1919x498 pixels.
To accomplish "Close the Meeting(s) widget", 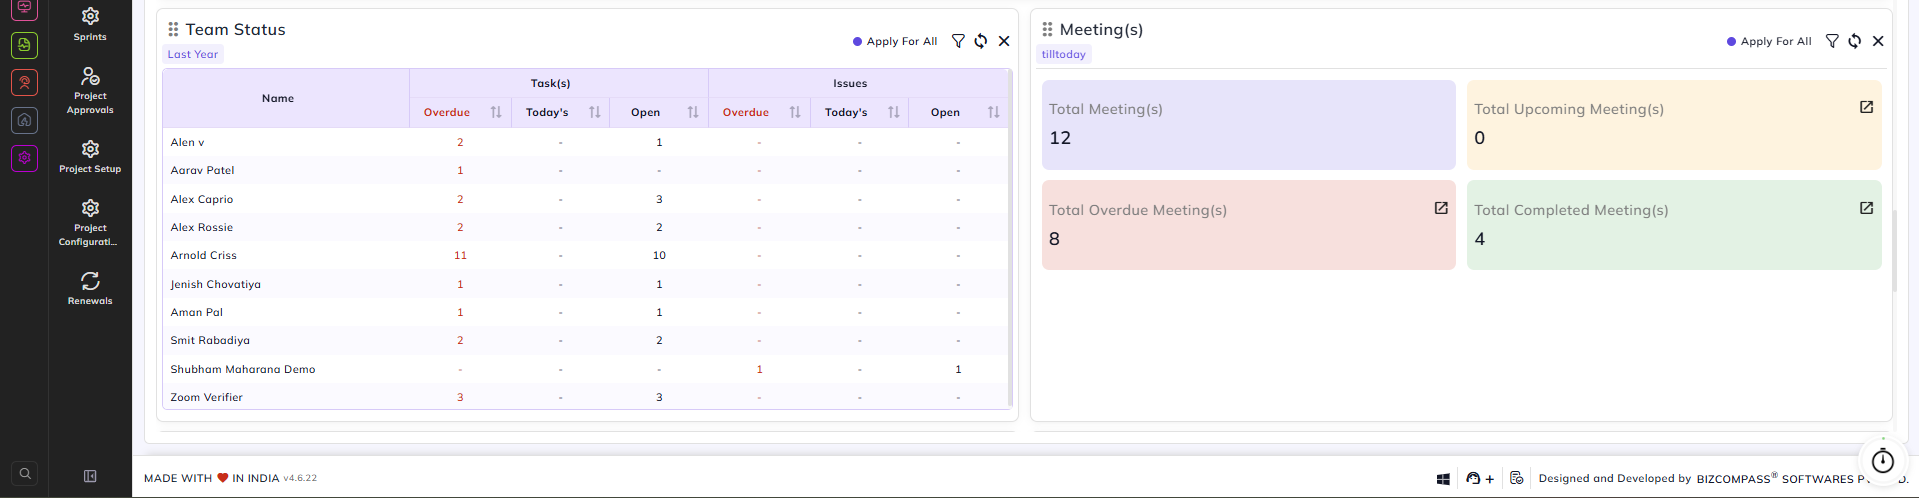I will pyautogui.click(x=1878, y=41).
